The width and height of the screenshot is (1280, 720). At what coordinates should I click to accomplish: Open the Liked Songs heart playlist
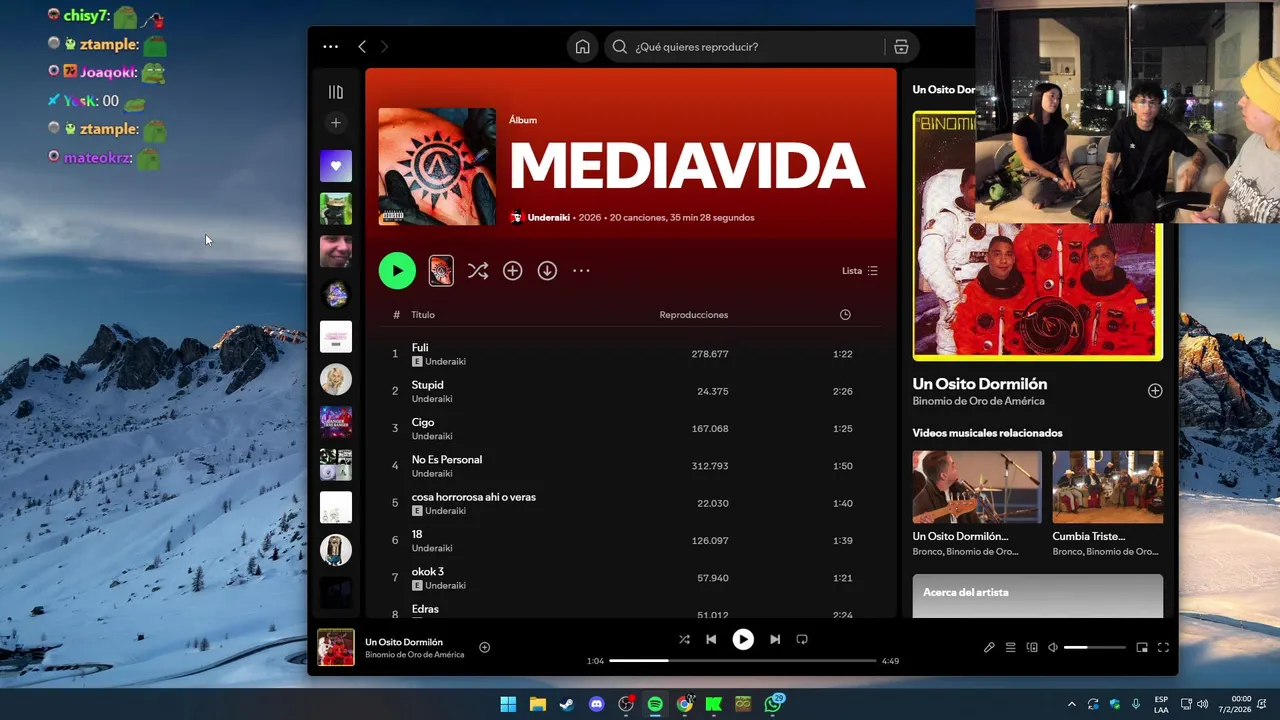pyautogui.click(x=336, y=166)
